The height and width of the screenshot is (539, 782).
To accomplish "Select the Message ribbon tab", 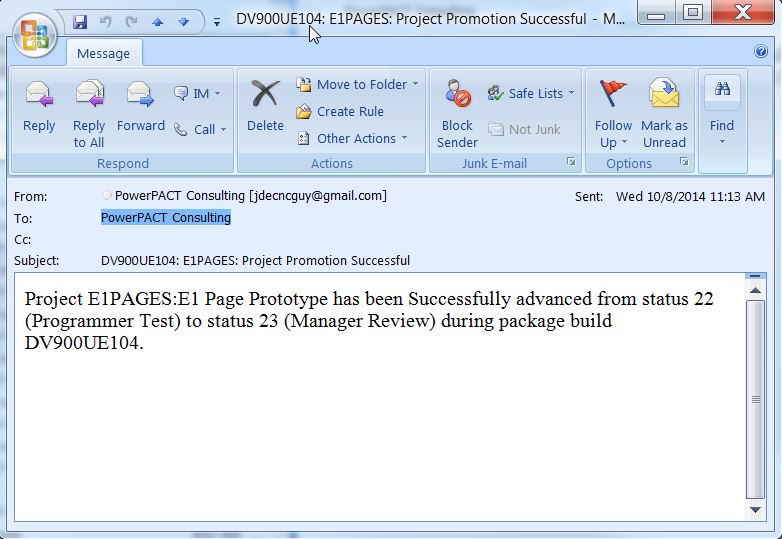I will [104, 52].
